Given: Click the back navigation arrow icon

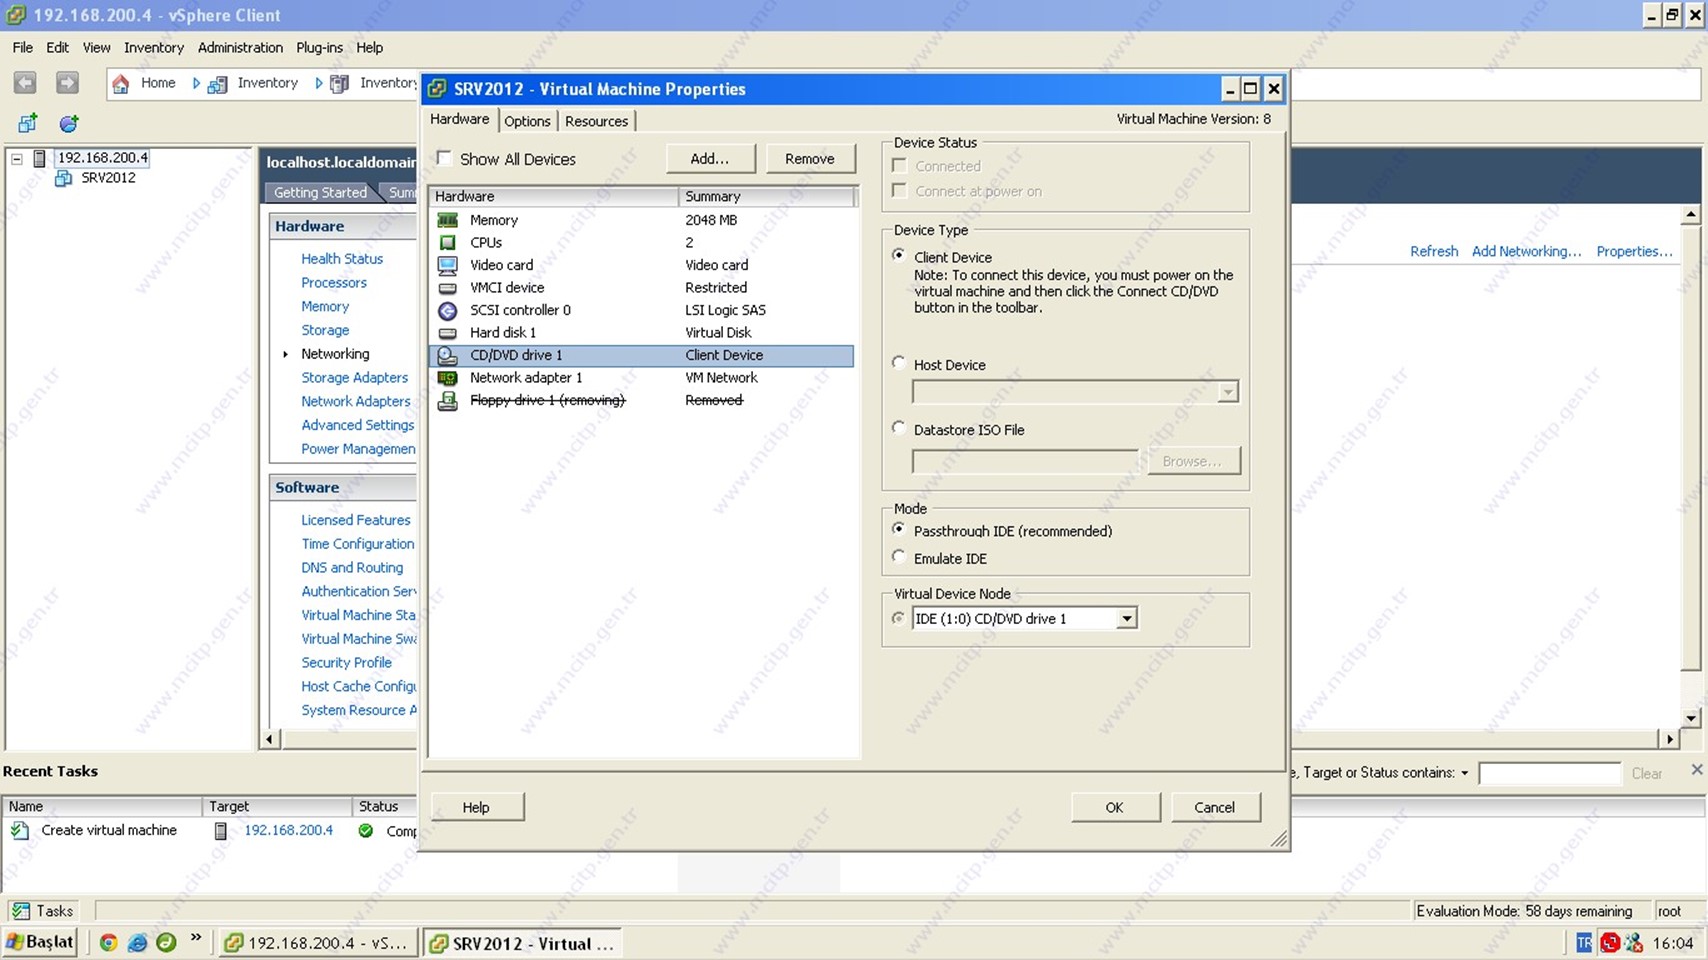Looking at the screenshot, I should 26,83.
